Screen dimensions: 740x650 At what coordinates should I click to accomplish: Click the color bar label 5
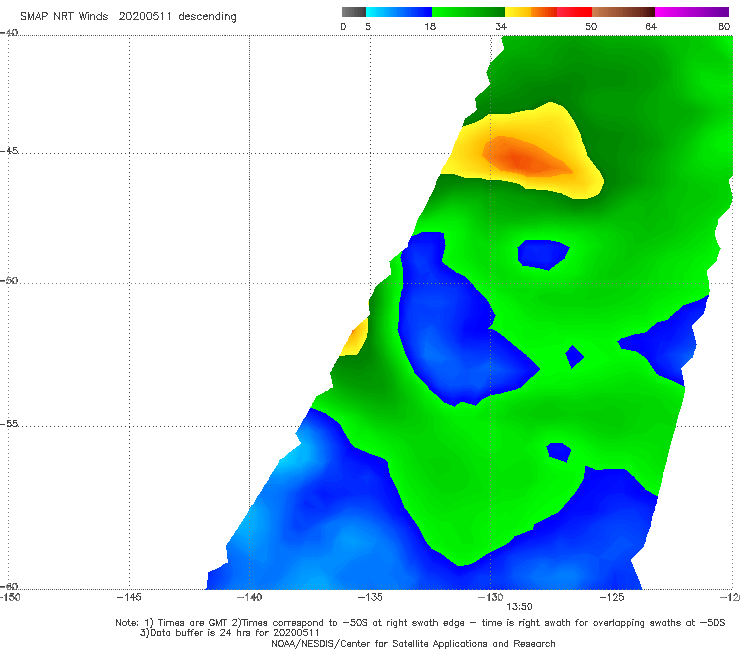[368, 27]
